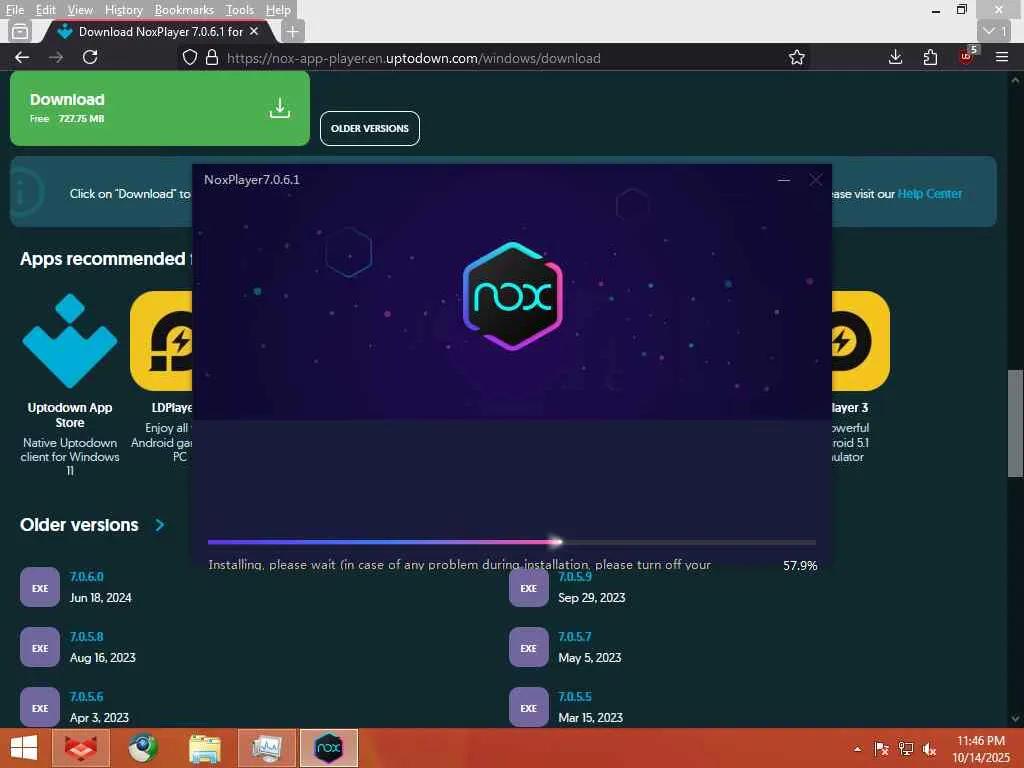Click the network tray icon
The width and height of the screenshot is (1024, 768).
point(906,749)
